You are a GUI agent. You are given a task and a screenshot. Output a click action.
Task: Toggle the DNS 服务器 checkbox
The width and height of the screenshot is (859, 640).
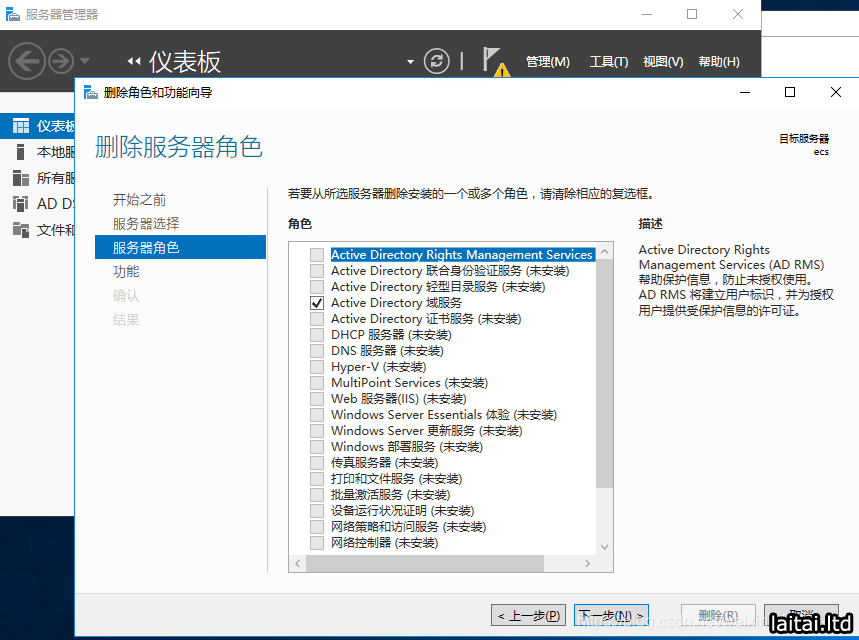click(x=317, y=351)
